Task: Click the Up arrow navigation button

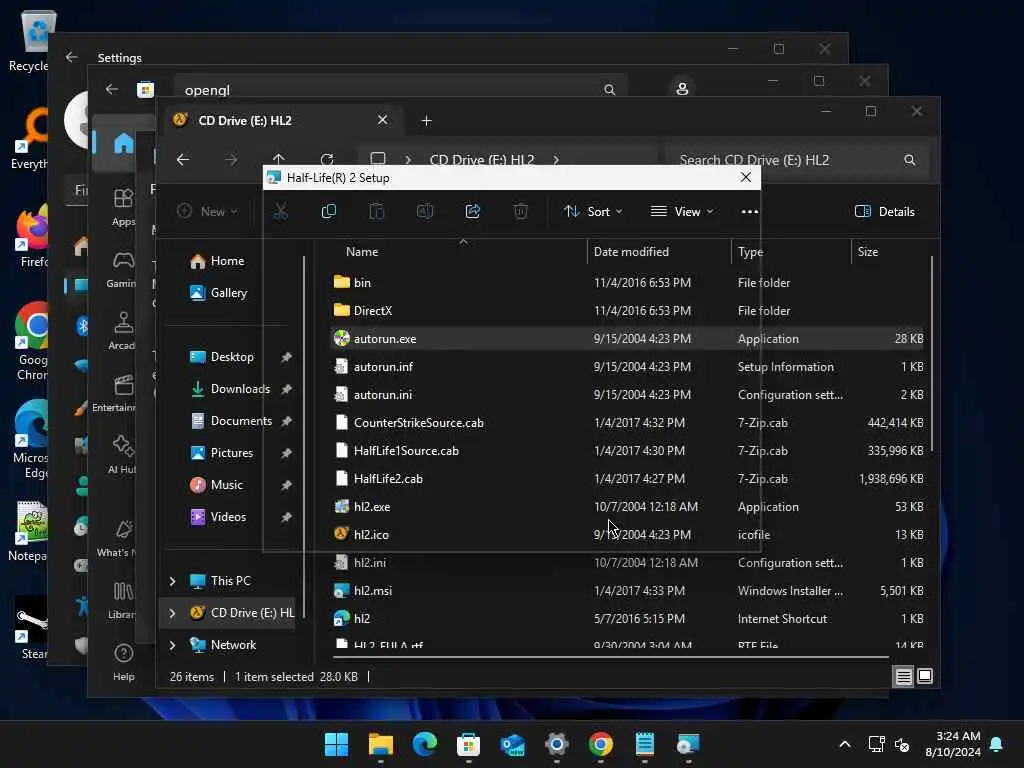Action: (279, 159)
